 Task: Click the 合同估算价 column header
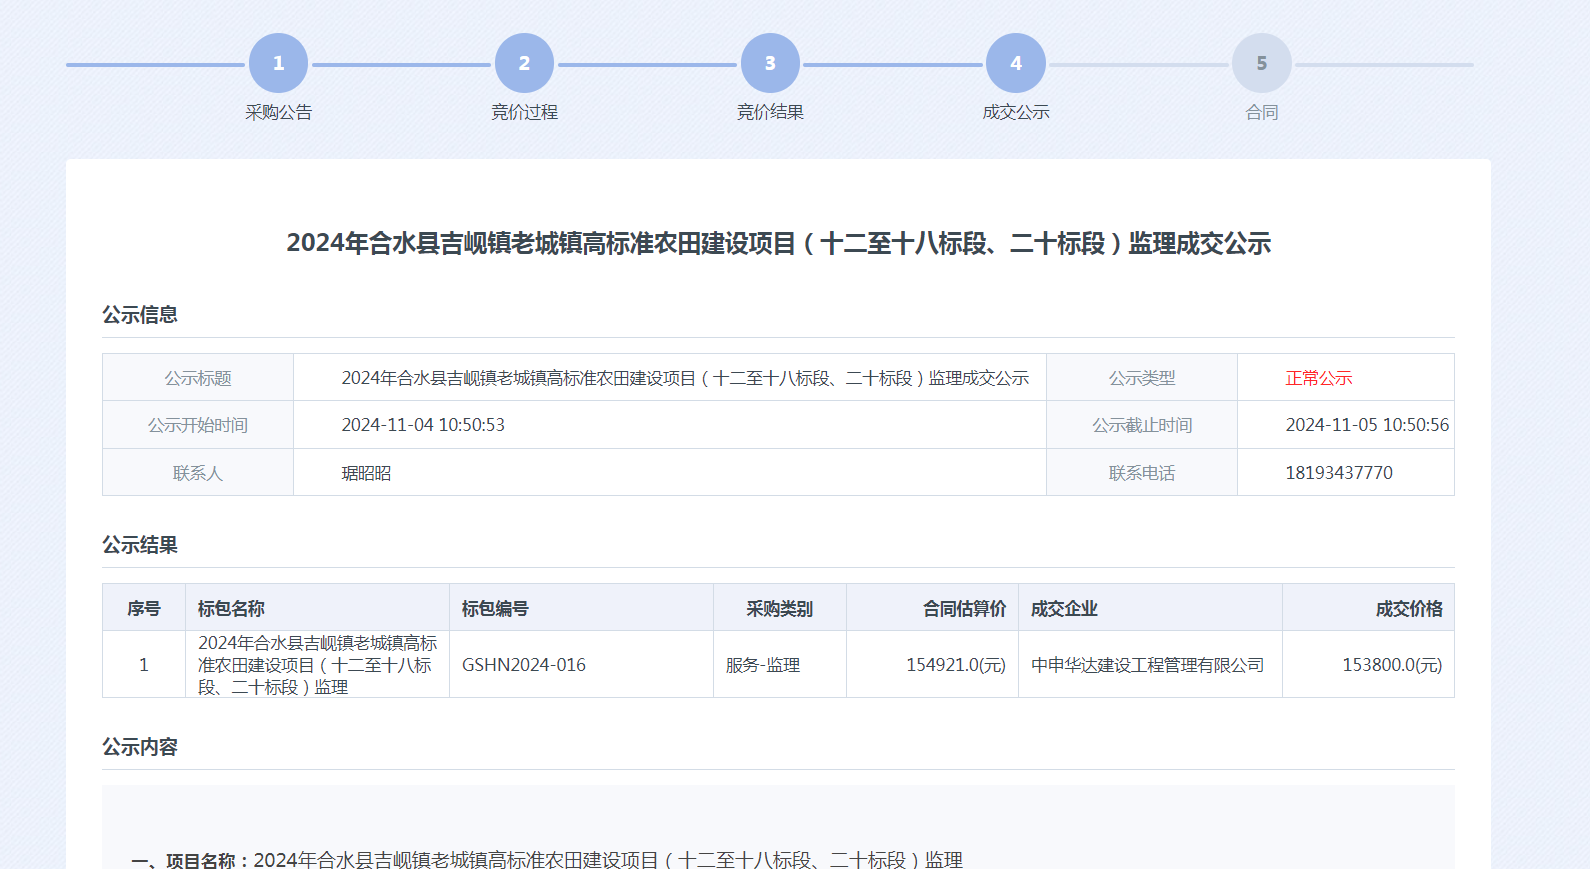964,608
